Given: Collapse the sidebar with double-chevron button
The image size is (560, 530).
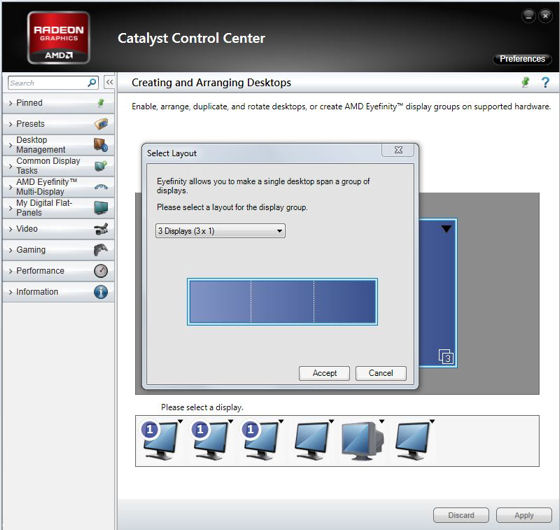Looking at the screenshot, I should click(109, 82).
